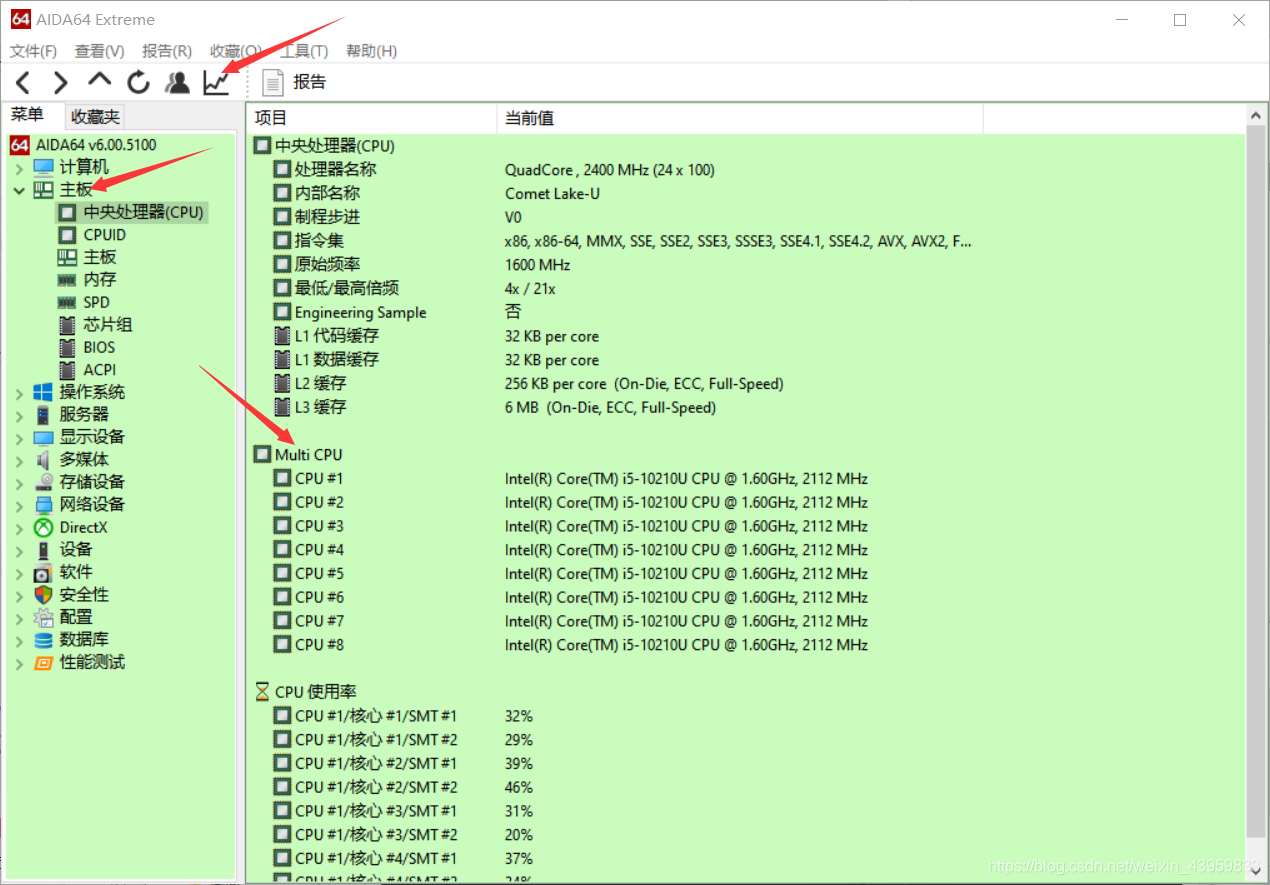Select the 原始频率 row

coord(745,265)
